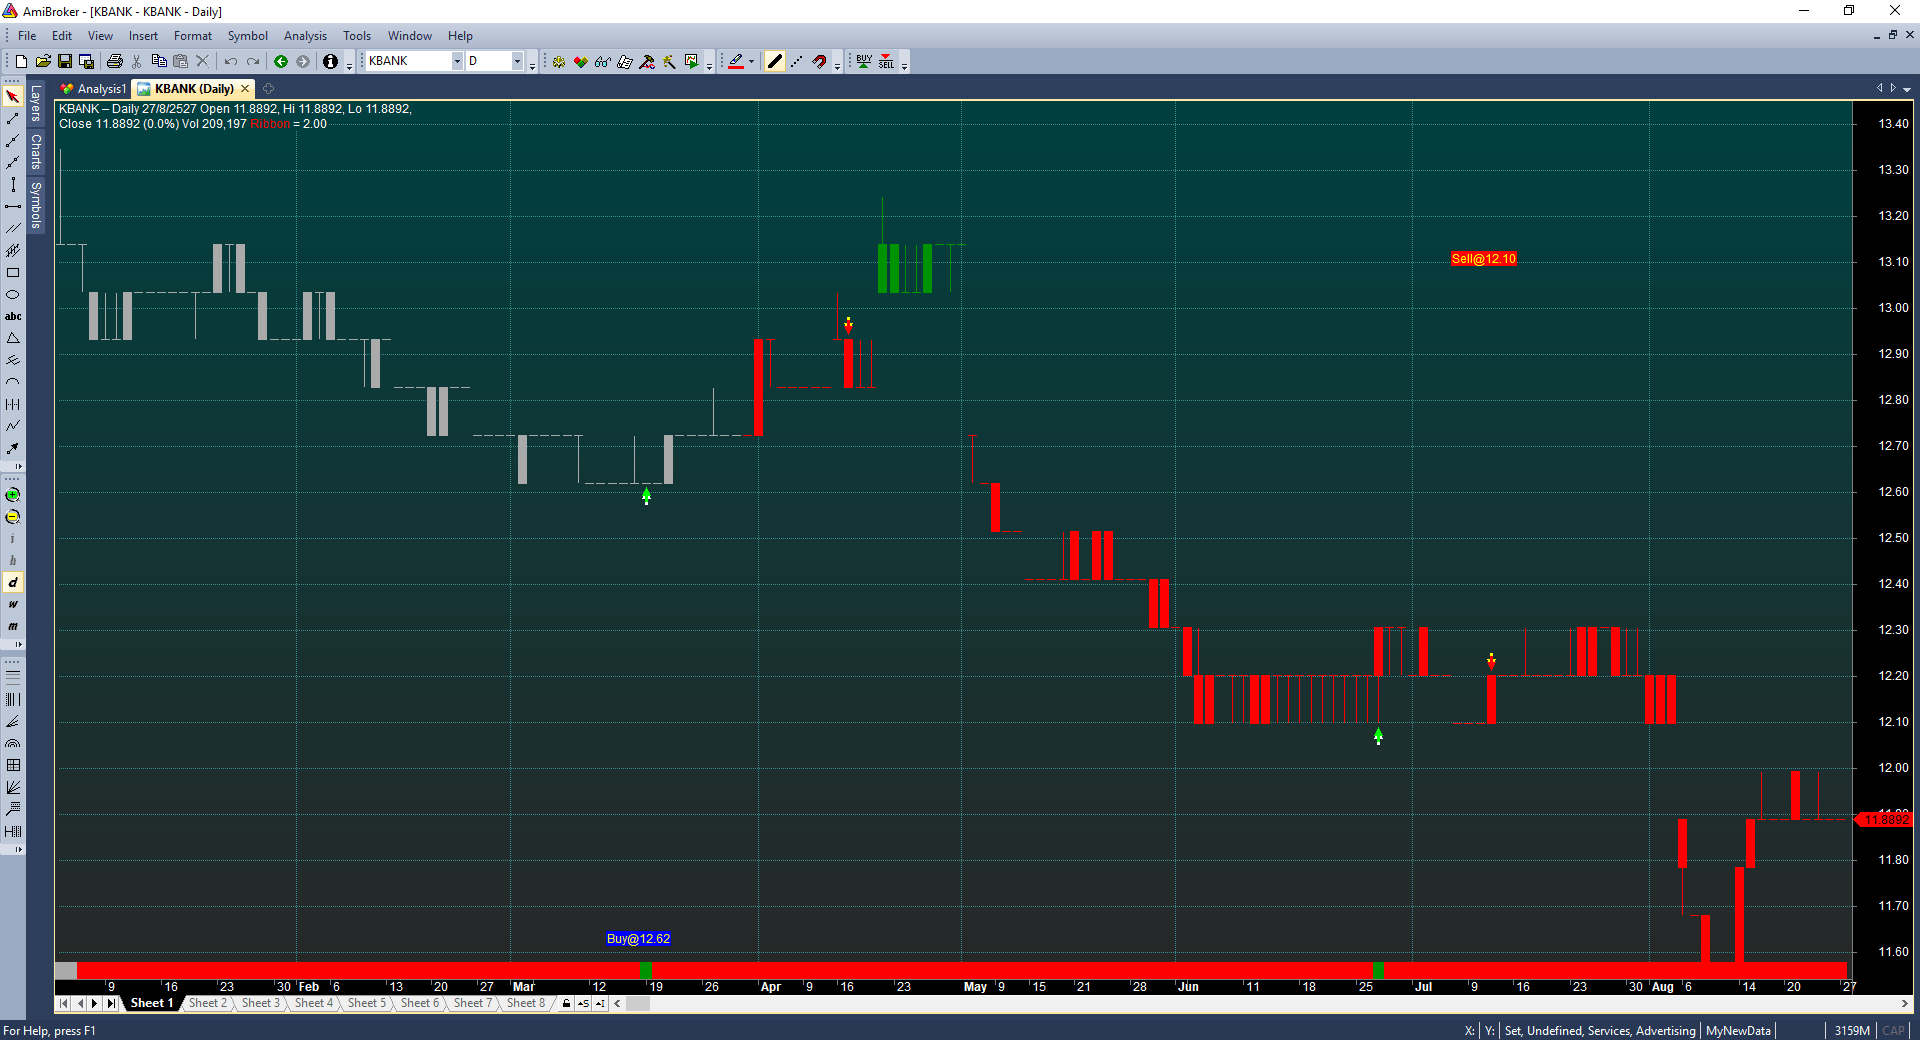Select the Ellipse drawing tool
The image size is (1920, 1040).
tap(13, 295)
